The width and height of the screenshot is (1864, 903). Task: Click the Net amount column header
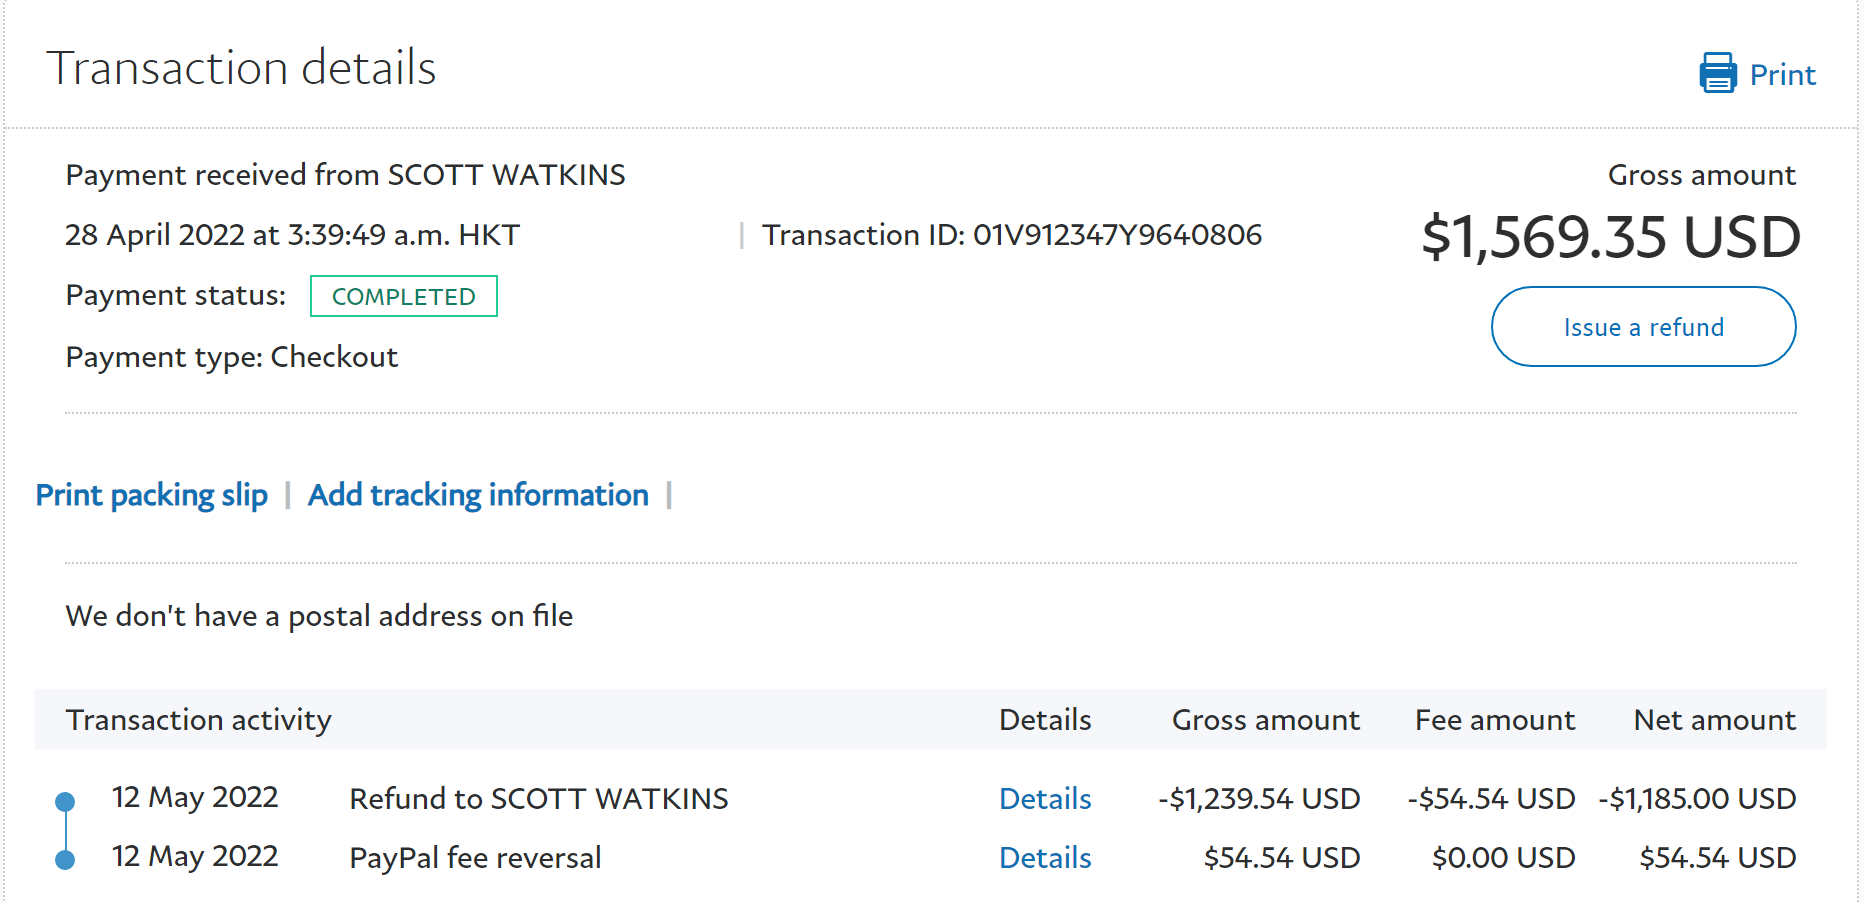[1714, 720]
